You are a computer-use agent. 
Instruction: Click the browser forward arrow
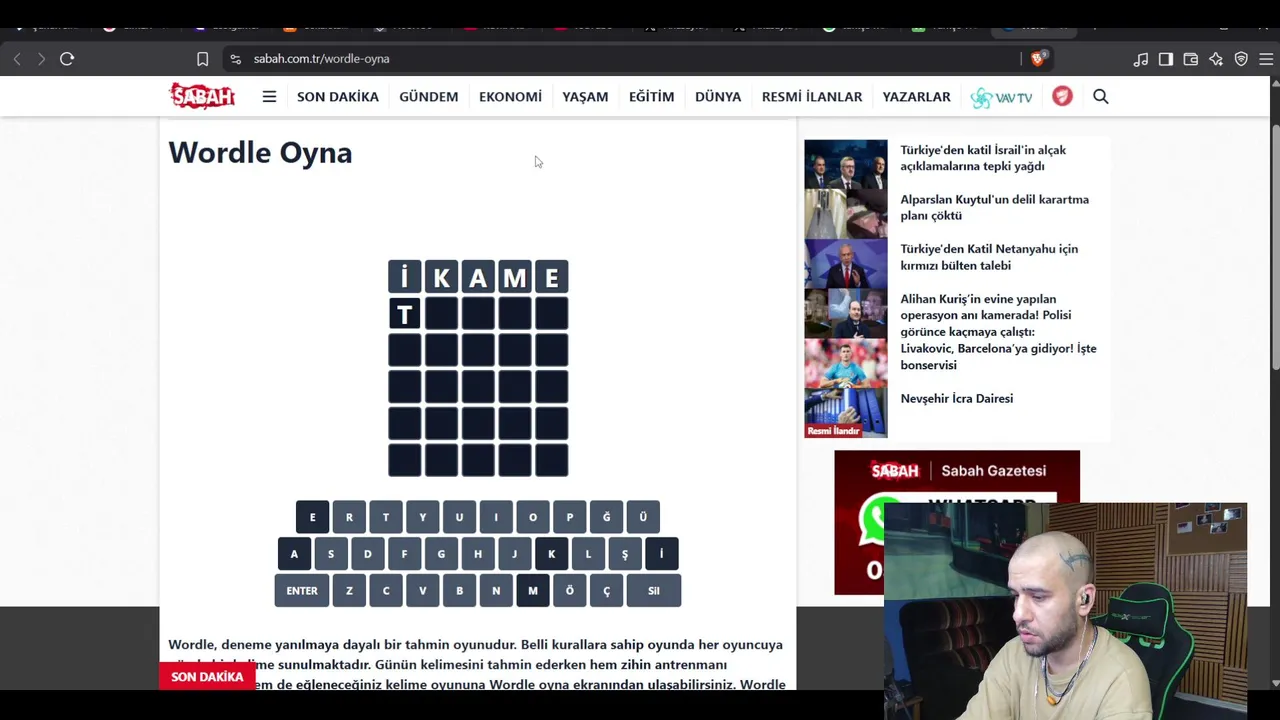click(41, 59)
